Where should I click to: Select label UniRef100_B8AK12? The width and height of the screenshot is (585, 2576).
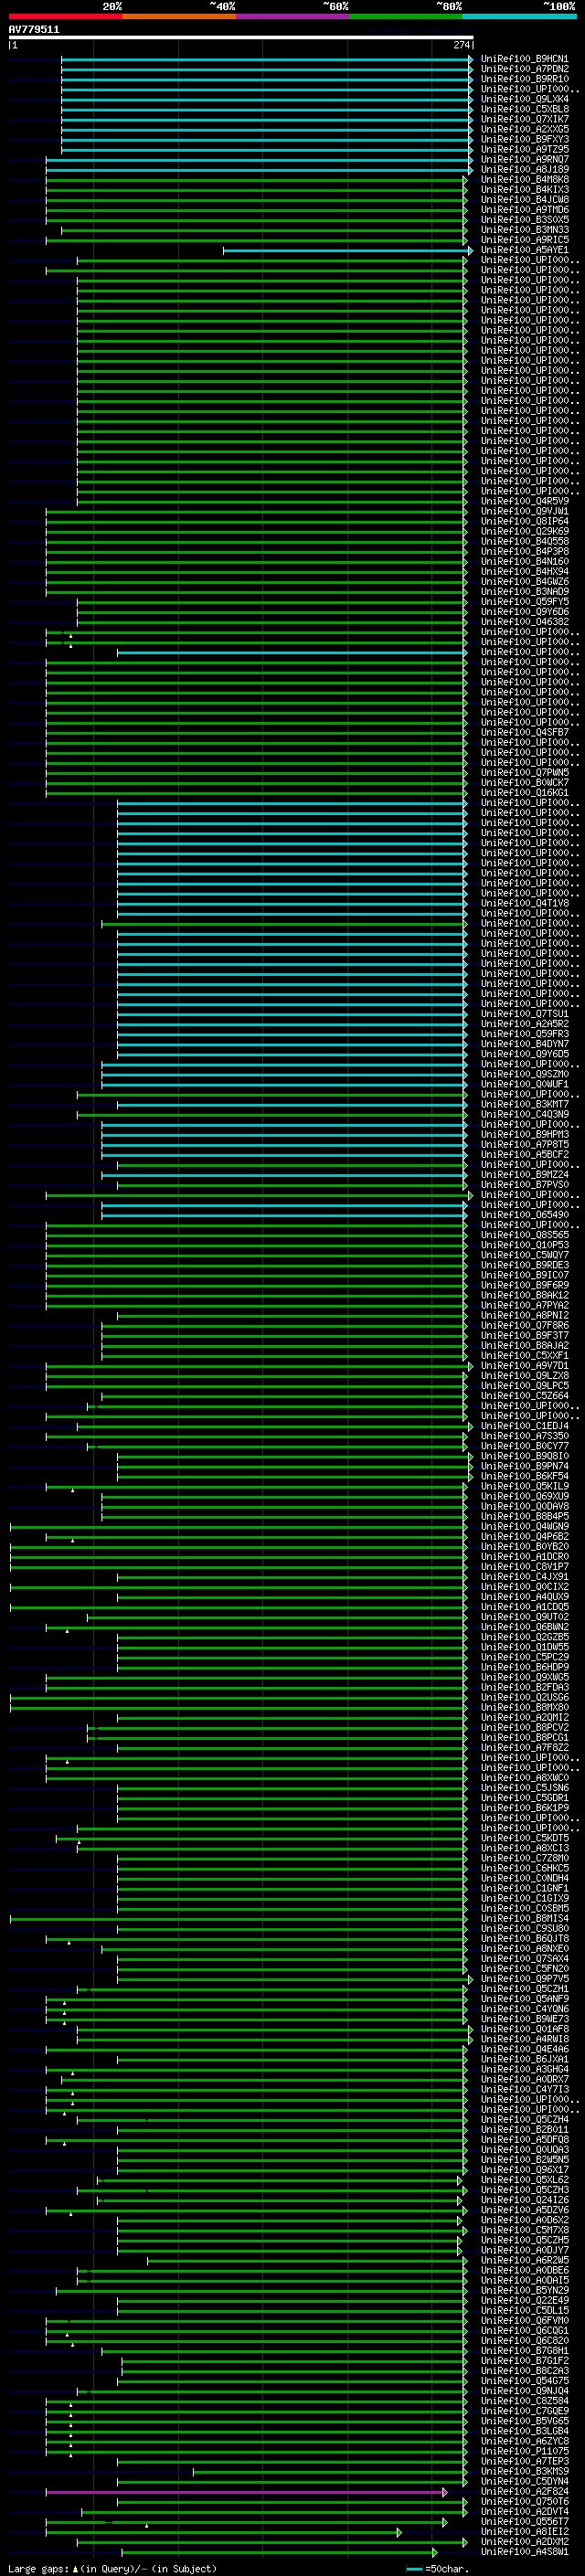[524, 1295]
